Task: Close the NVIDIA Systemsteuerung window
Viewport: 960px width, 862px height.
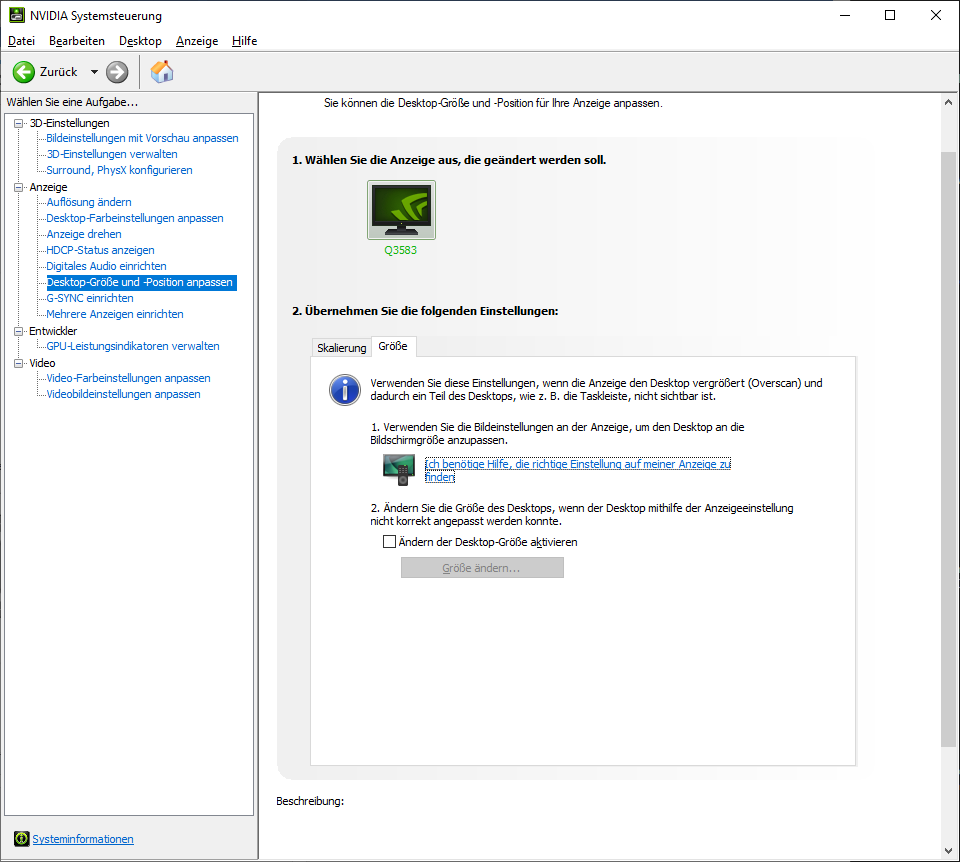Action: point(936,15)
